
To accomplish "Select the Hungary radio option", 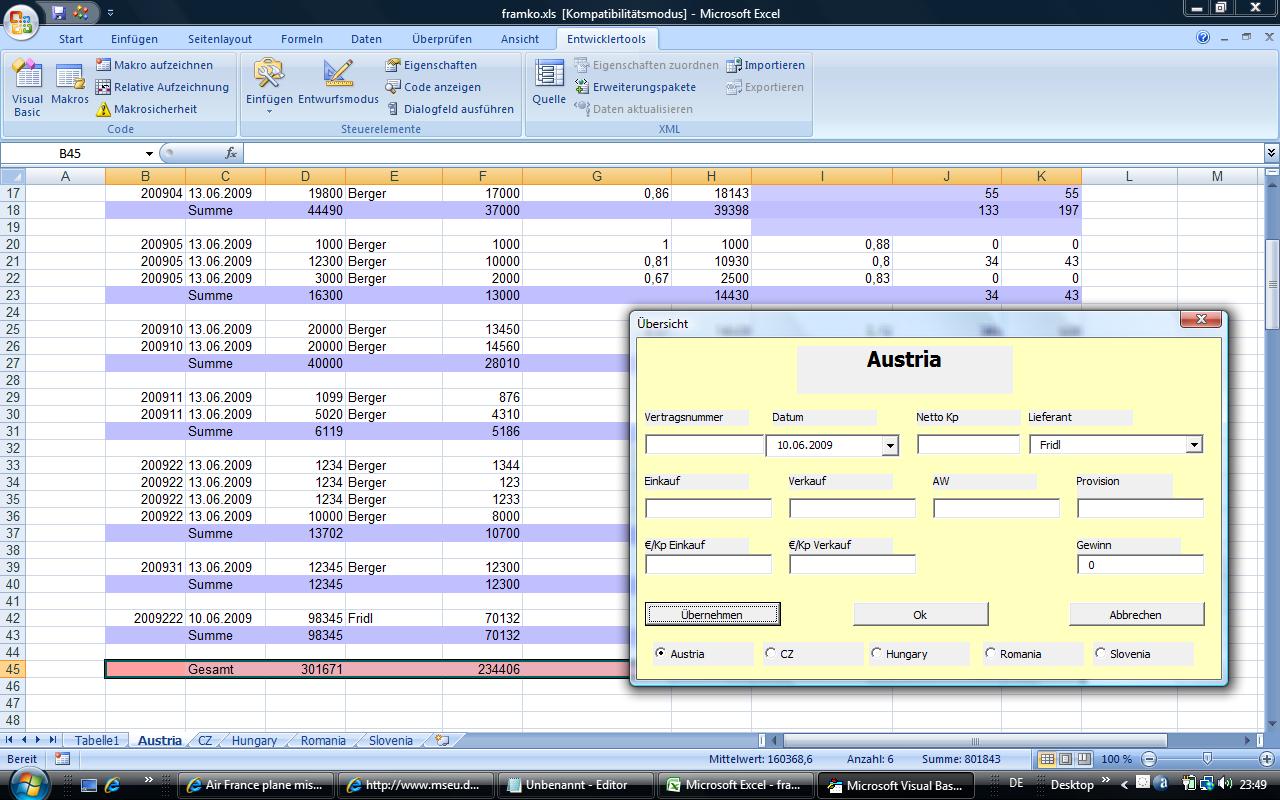I will (877, 653).
